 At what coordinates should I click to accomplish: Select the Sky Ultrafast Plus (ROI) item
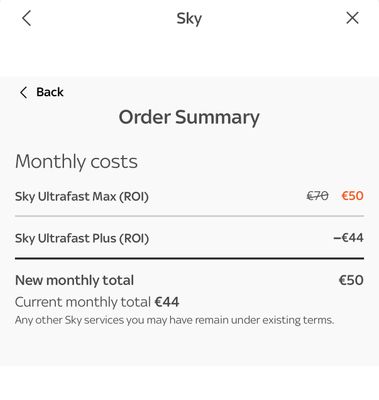[x=82, y=238]
